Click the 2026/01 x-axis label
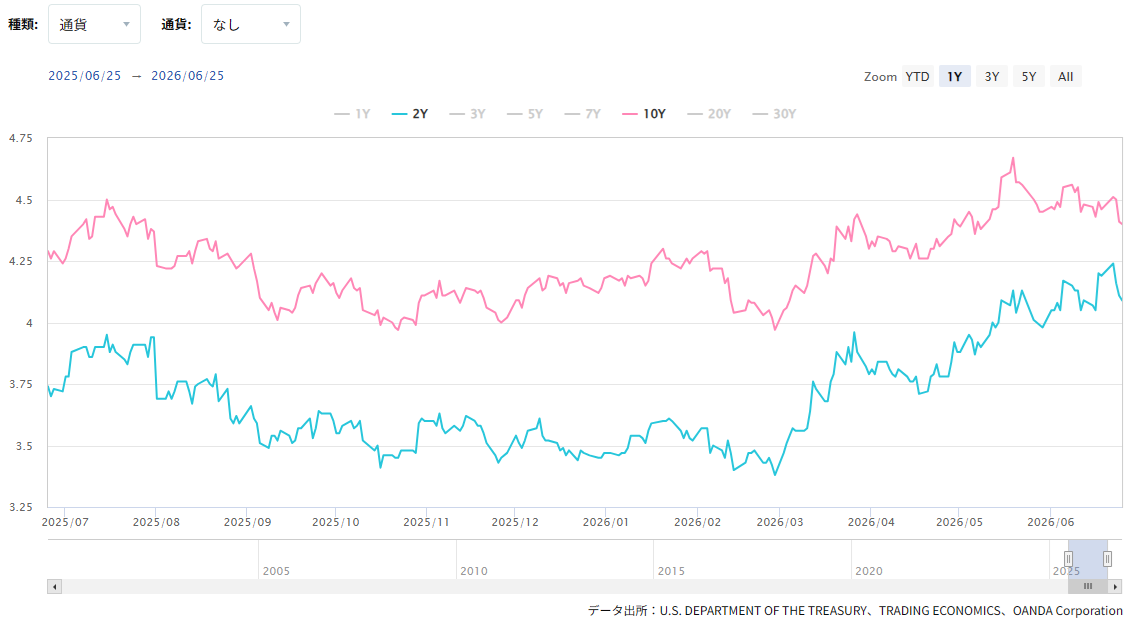The height and width of the screenshot is (619, 1134). click(605, 522)
